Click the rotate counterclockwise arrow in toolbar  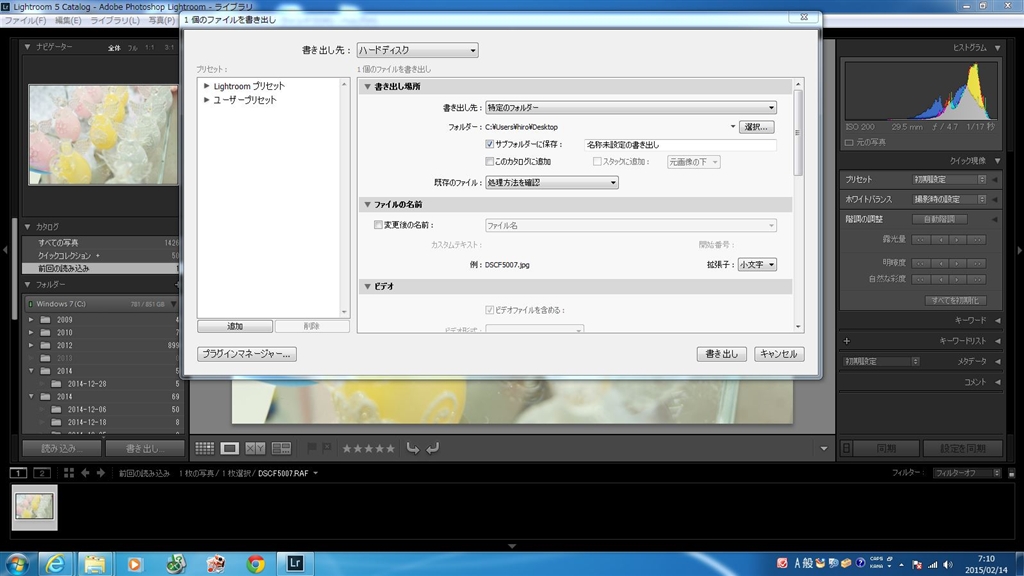[x=413, y=448]
